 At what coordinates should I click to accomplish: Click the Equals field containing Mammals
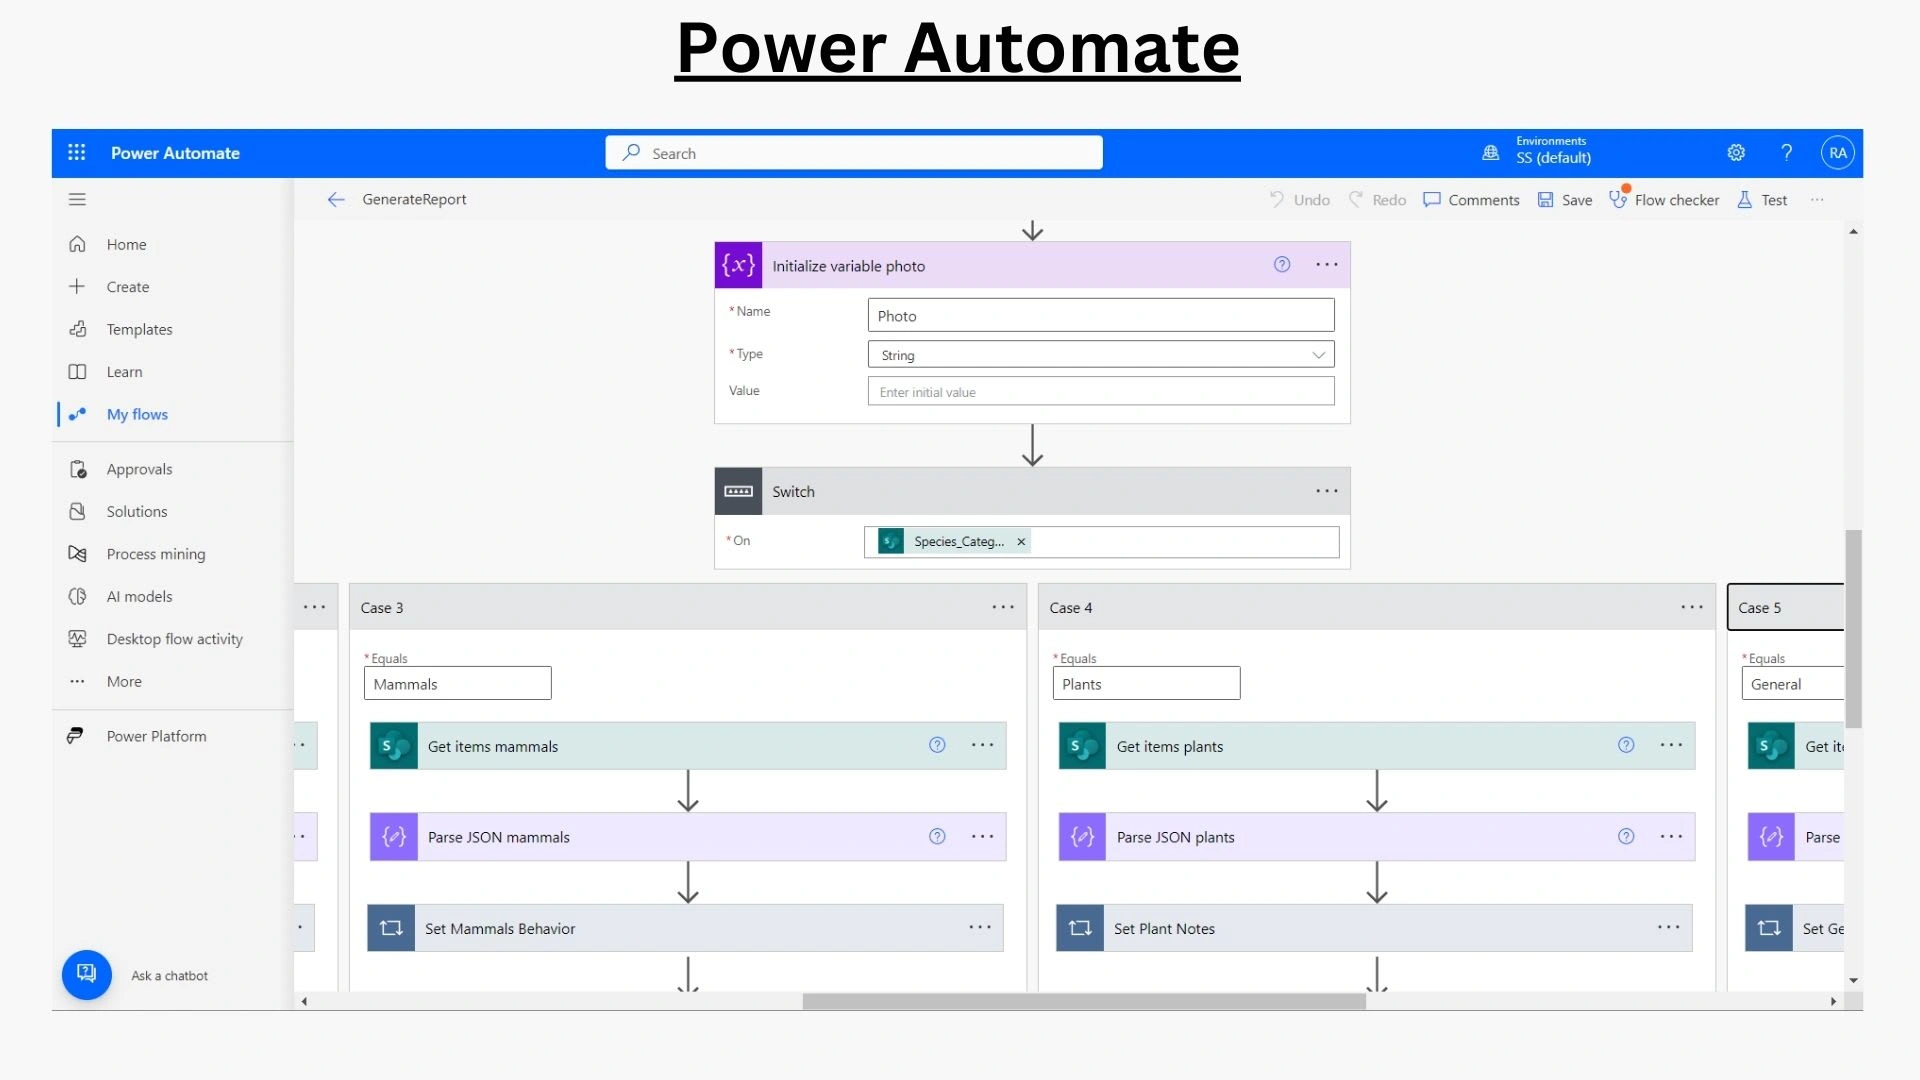click(x=458, y=684)
